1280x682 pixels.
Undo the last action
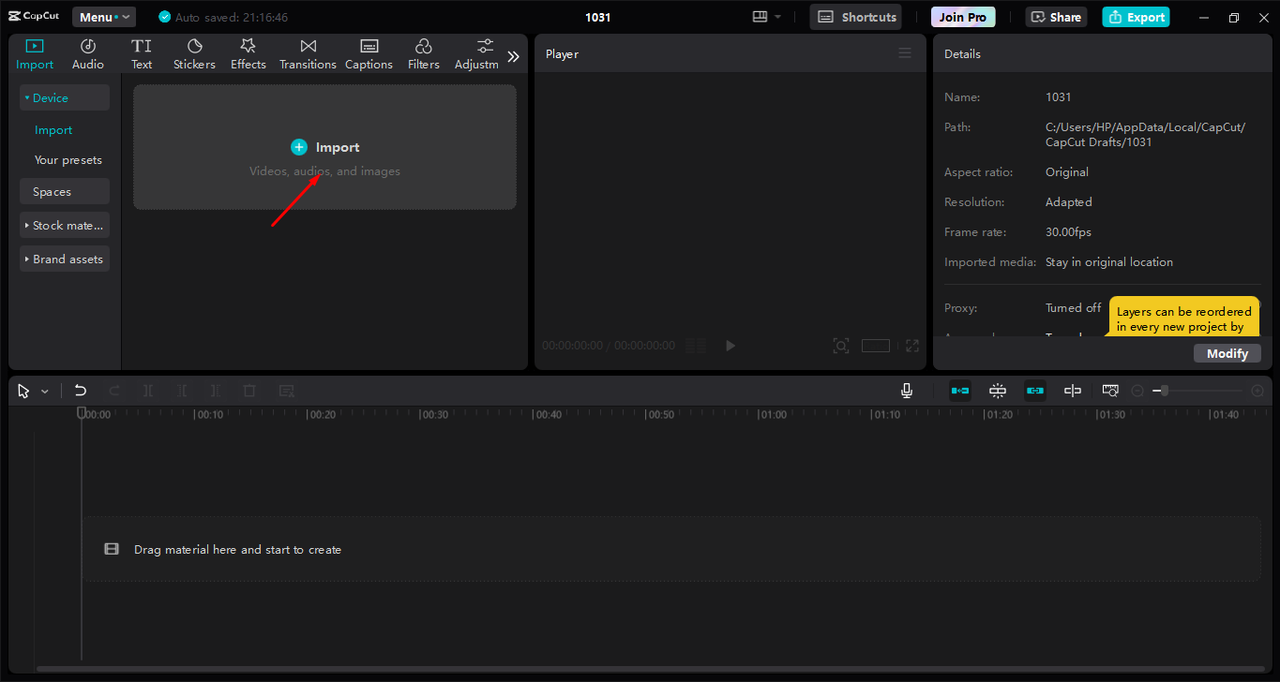coord(81,391)
